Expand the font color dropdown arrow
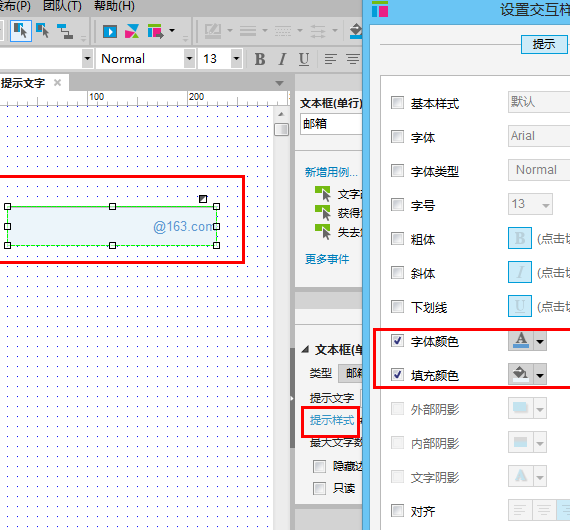This screenshot has width=570, height=530. [540, 341]
